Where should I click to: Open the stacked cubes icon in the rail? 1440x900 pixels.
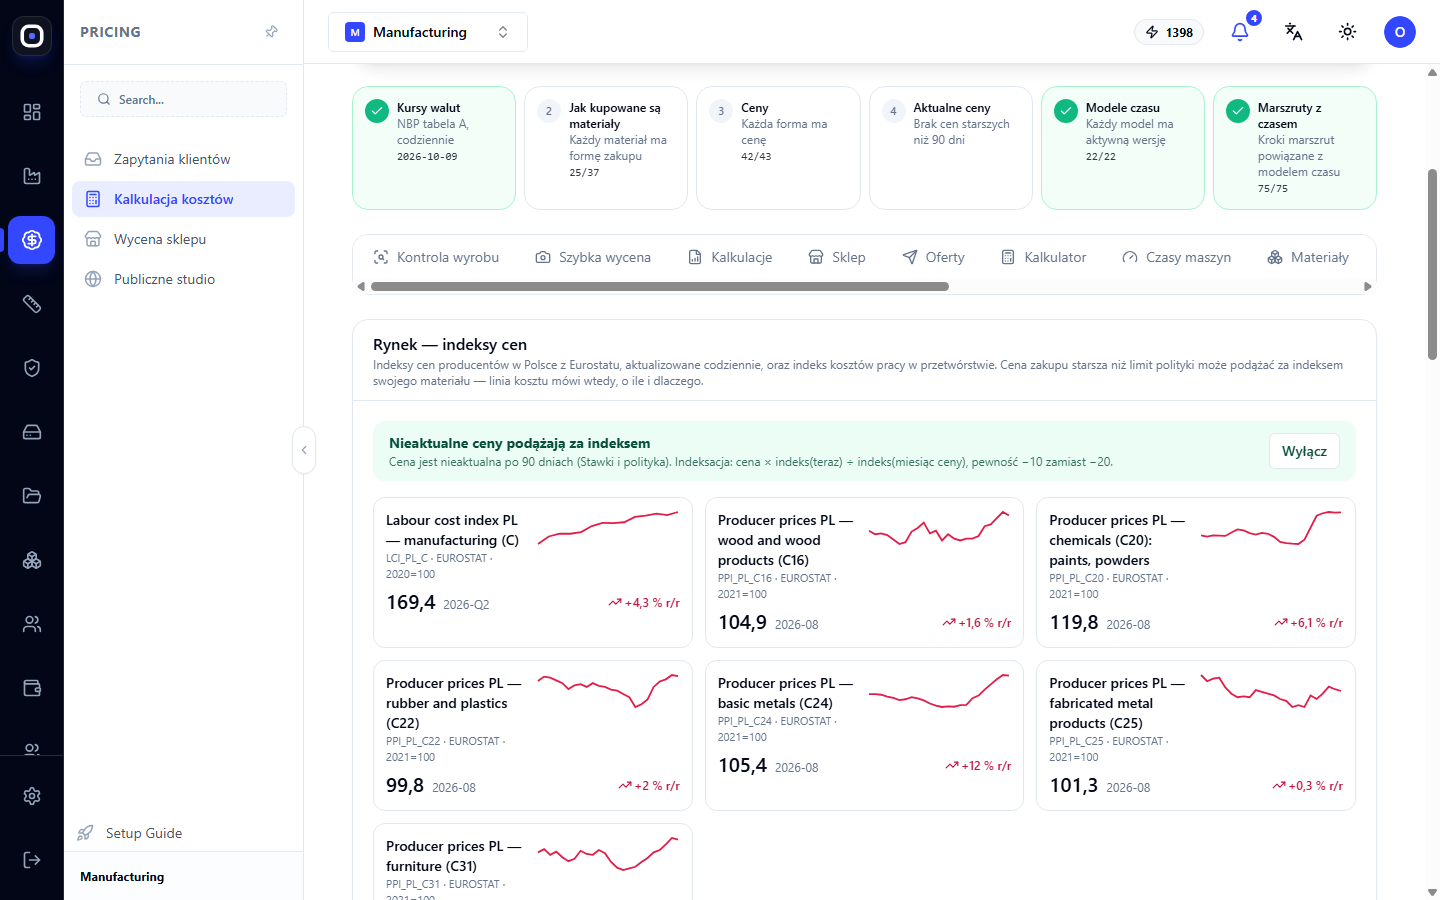point(32,560)
